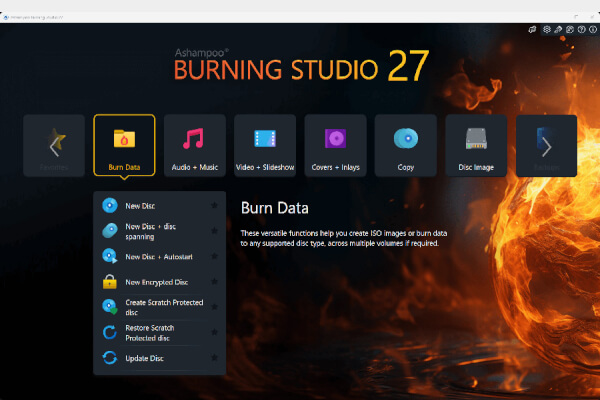Image resolution: width=600 pixels, height=400 pixels.
Task: Show next categories with right chevron
Action: pyautogui.click(x=546, y=145)
